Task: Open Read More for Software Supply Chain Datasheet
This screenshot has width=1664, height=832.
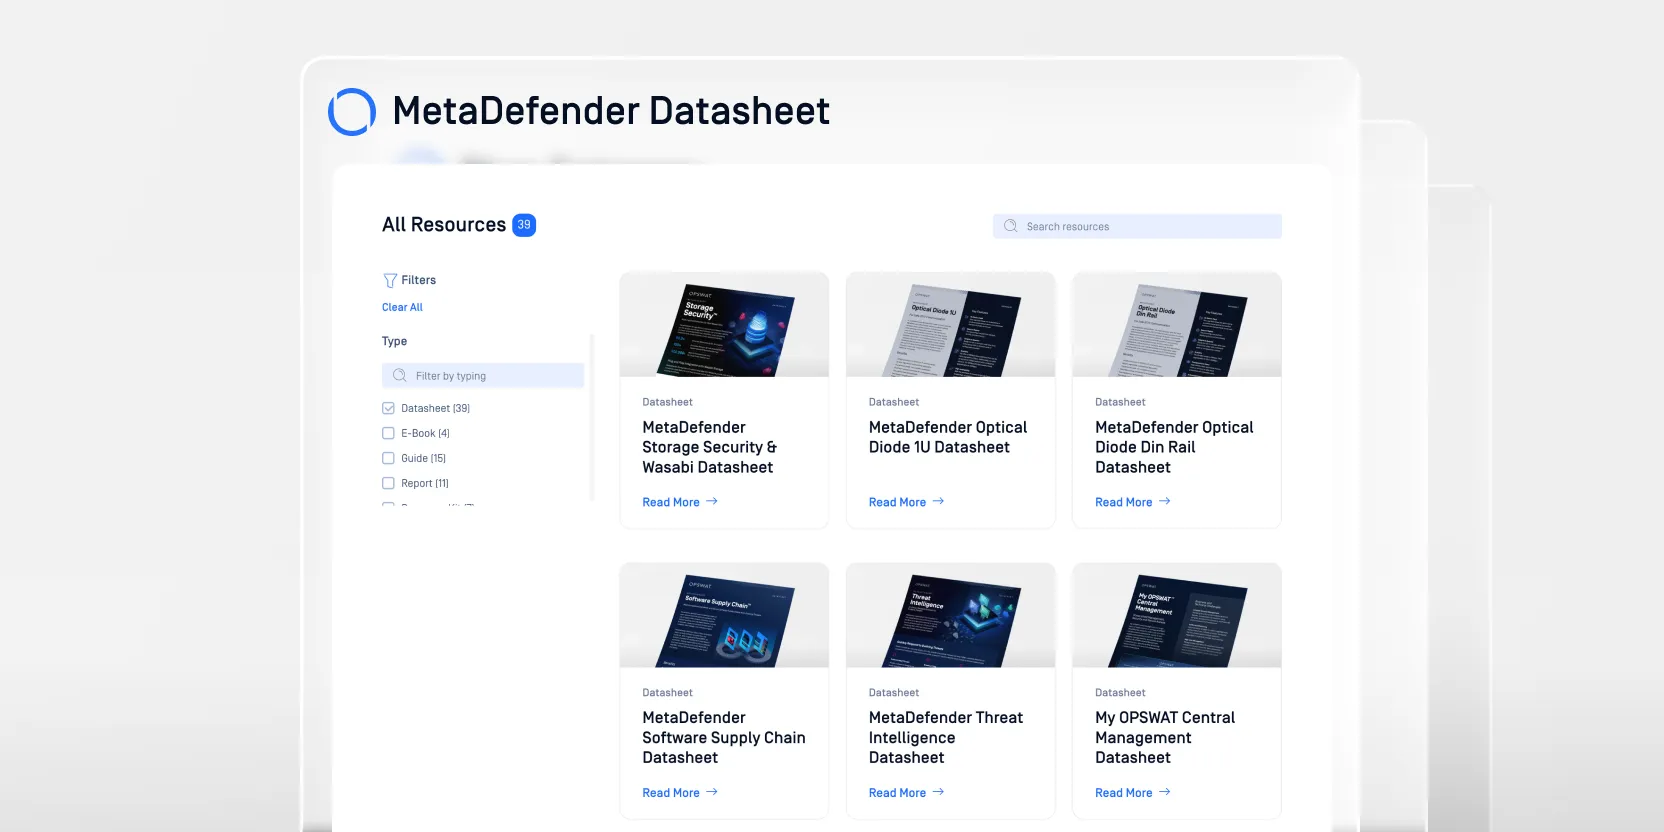Action: click(x=671, y=793)
